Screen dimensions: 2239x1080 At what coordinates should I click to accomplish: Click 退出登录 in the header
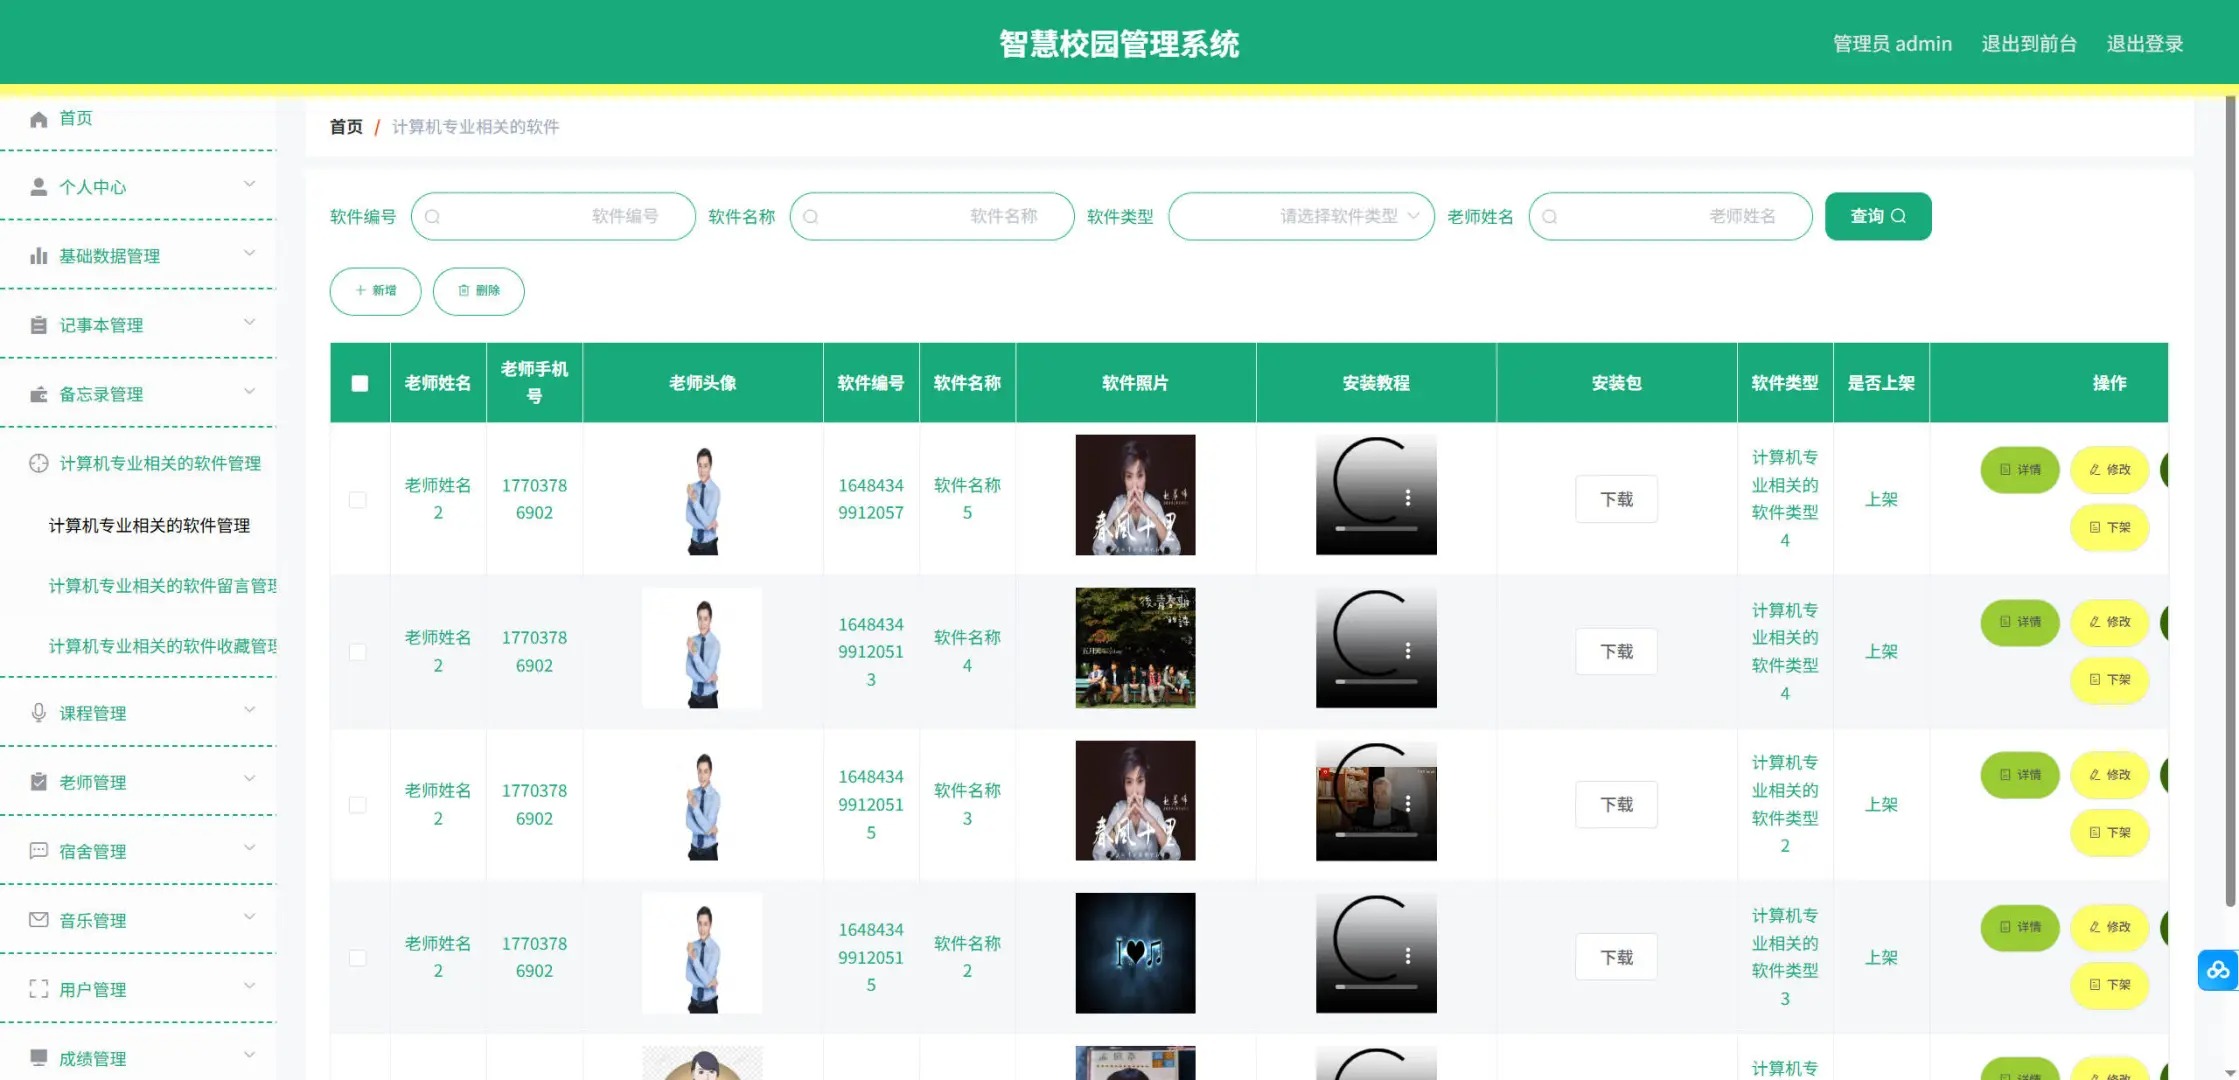click(x=2144, y=44)
